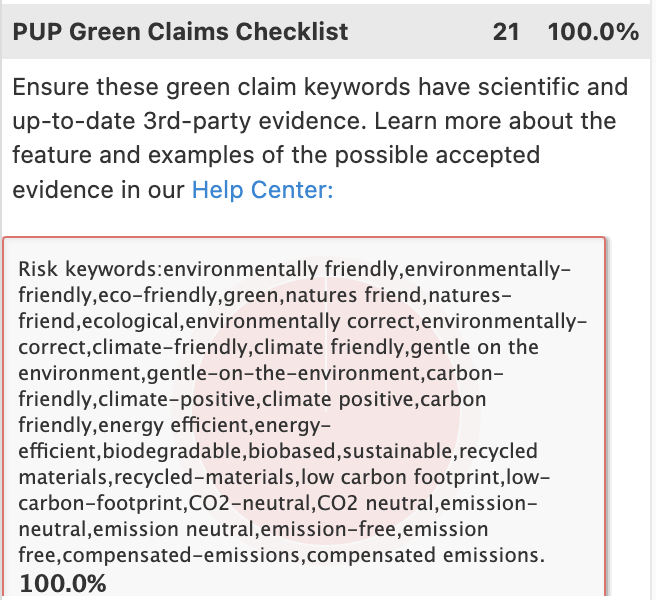The image size is (656, 600).
Task: Open the Help Center link
Action: pos(262,189)
